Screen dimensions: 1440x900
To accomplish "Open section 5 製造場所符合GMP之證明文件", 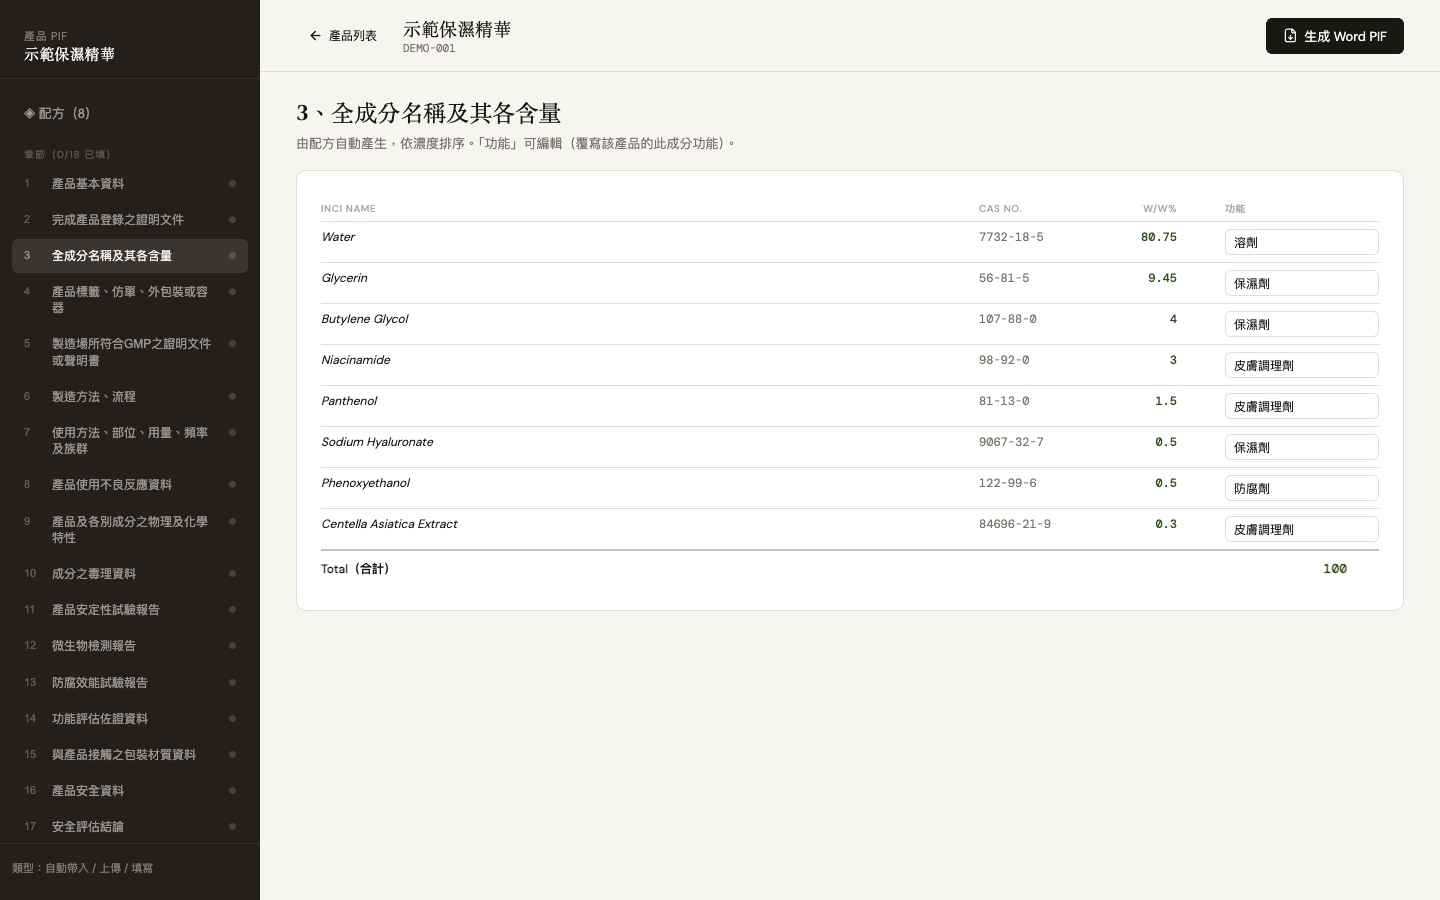I will click(x=130, y=352).
